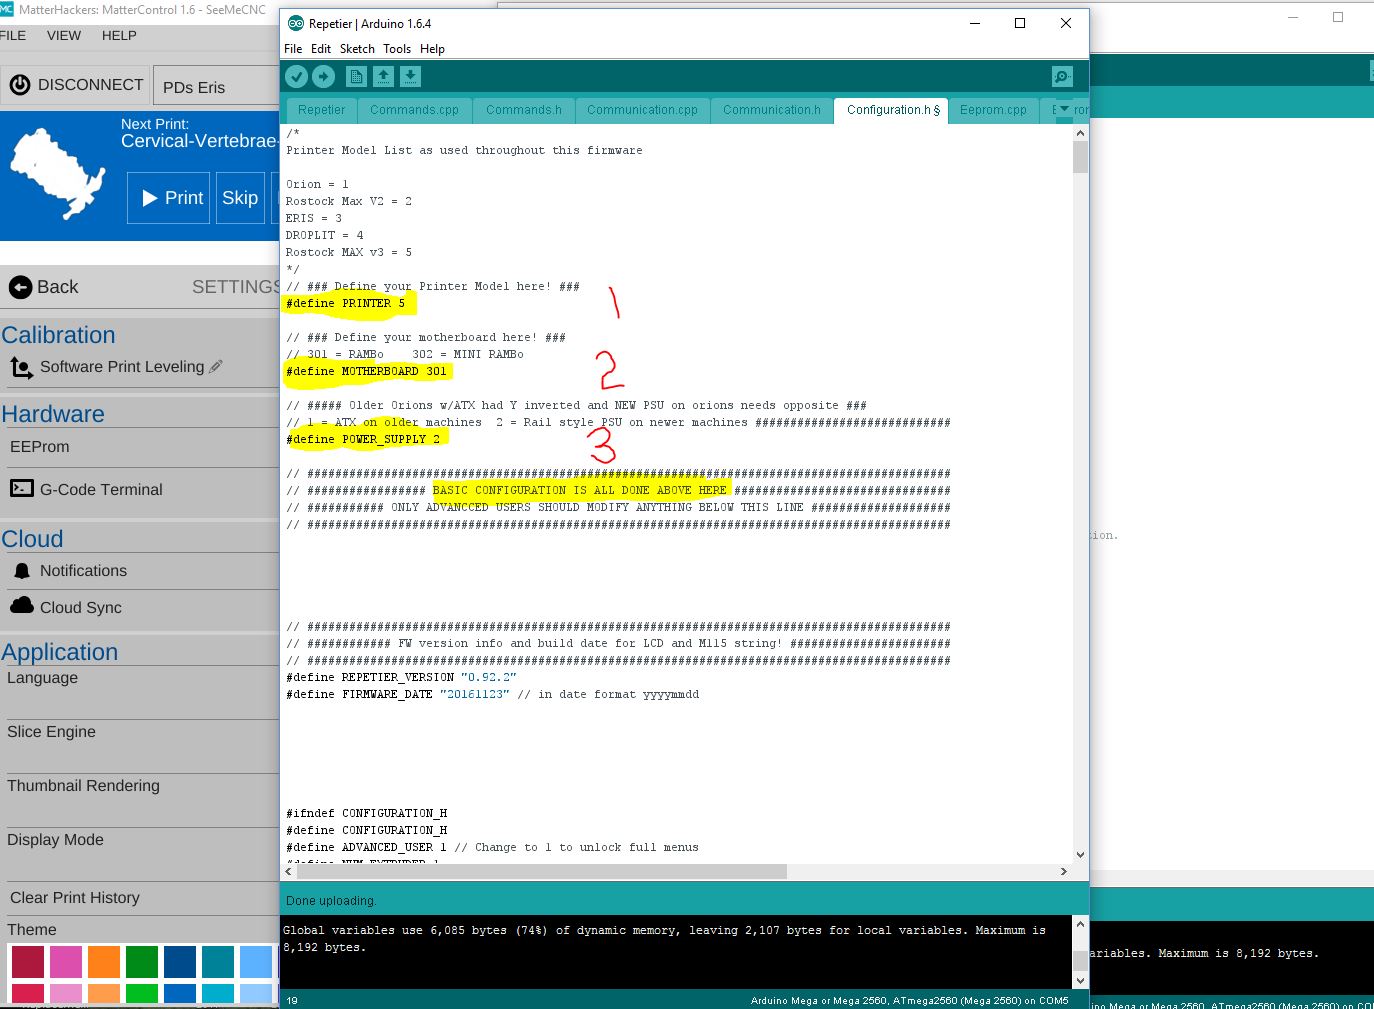Expand the tab list dropdown arrow
Viewport: 1374px width, 1009px height.
1064,109
